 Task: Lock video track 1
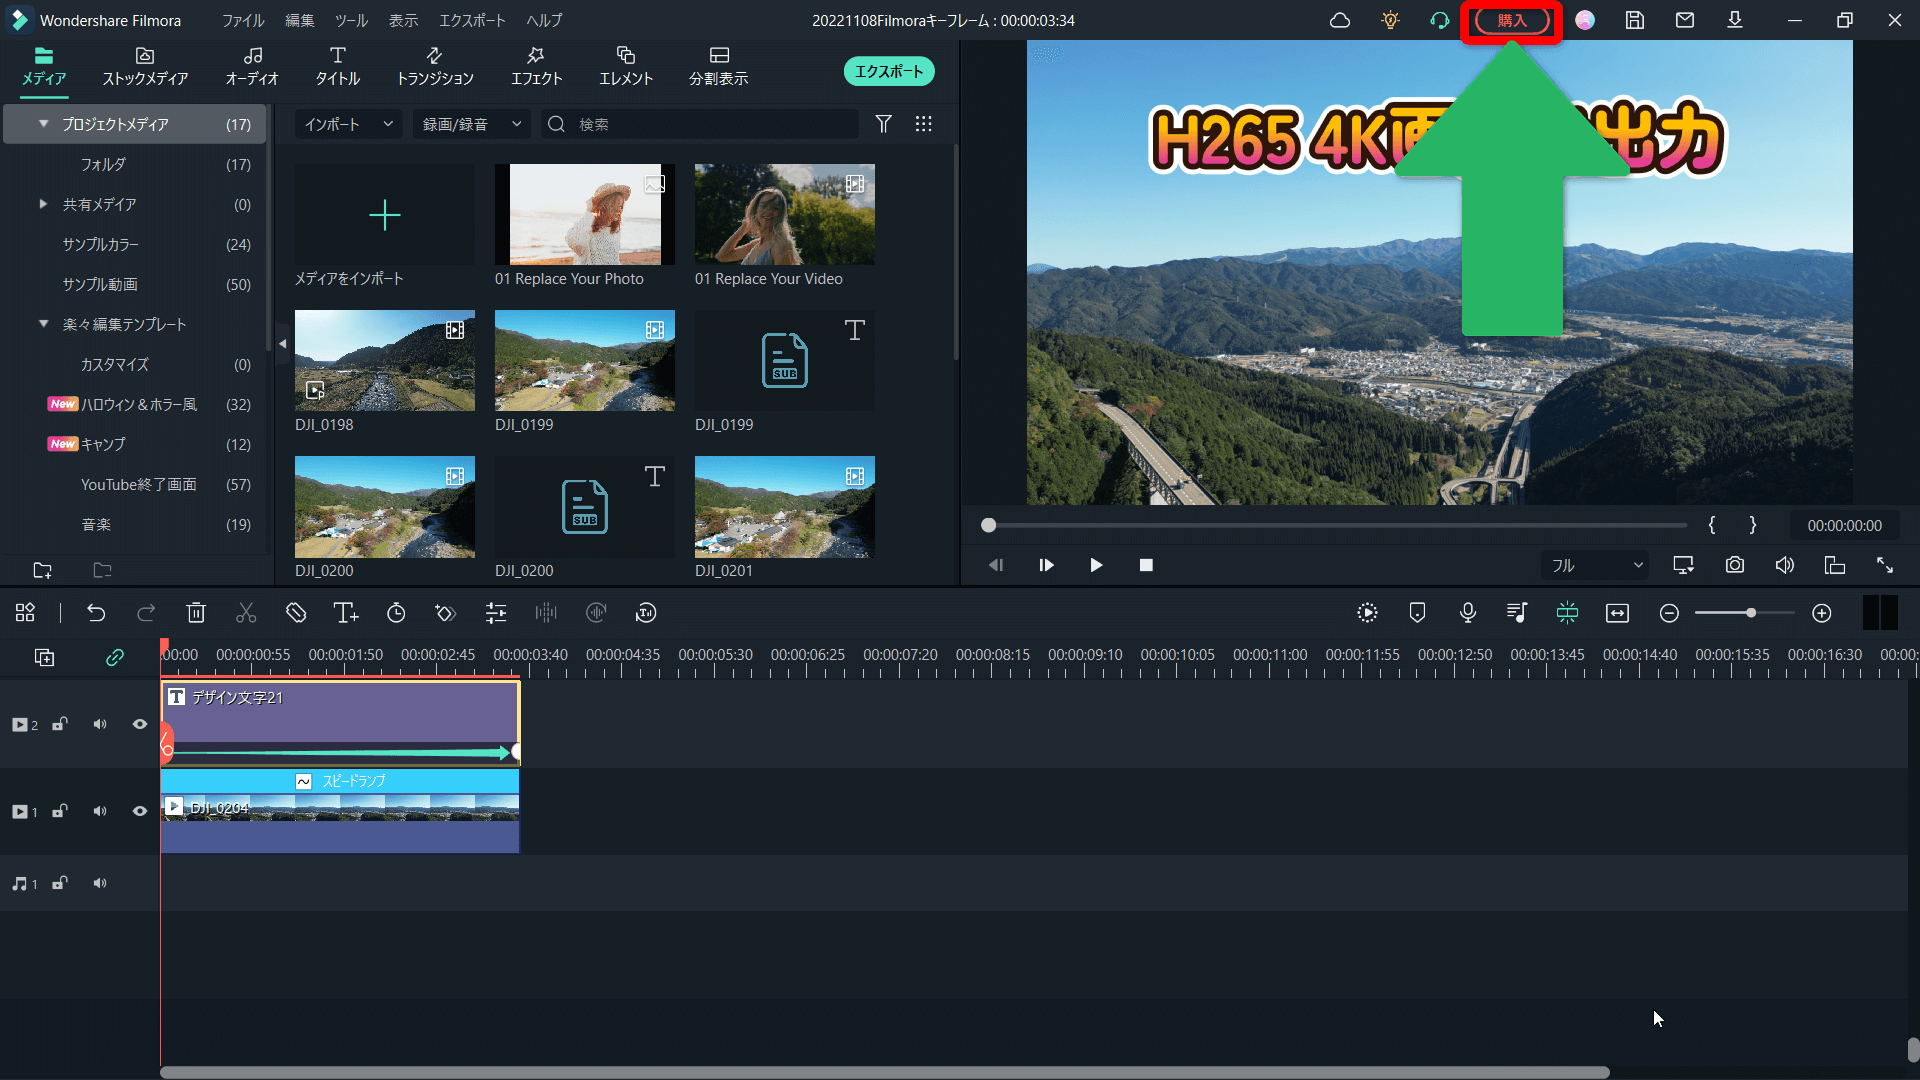click(60, 811)
